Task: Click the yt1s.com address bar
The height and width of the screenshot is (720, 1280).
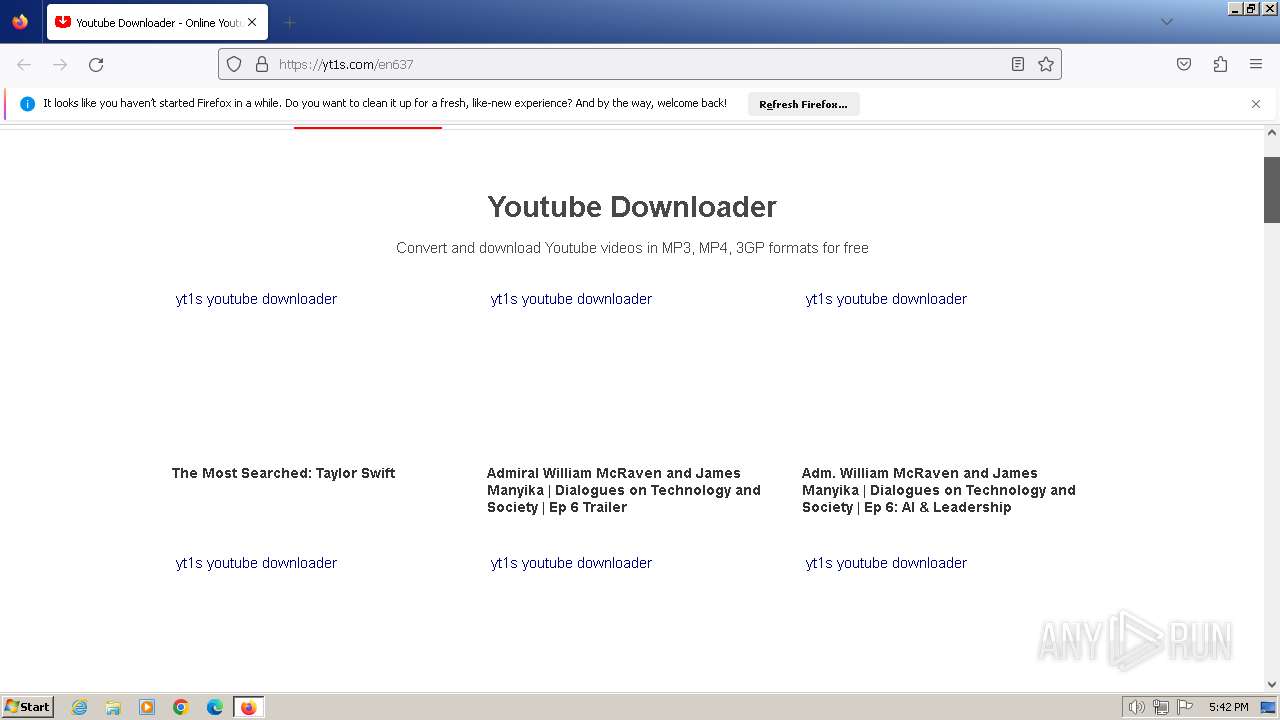Action: point(640,64)
